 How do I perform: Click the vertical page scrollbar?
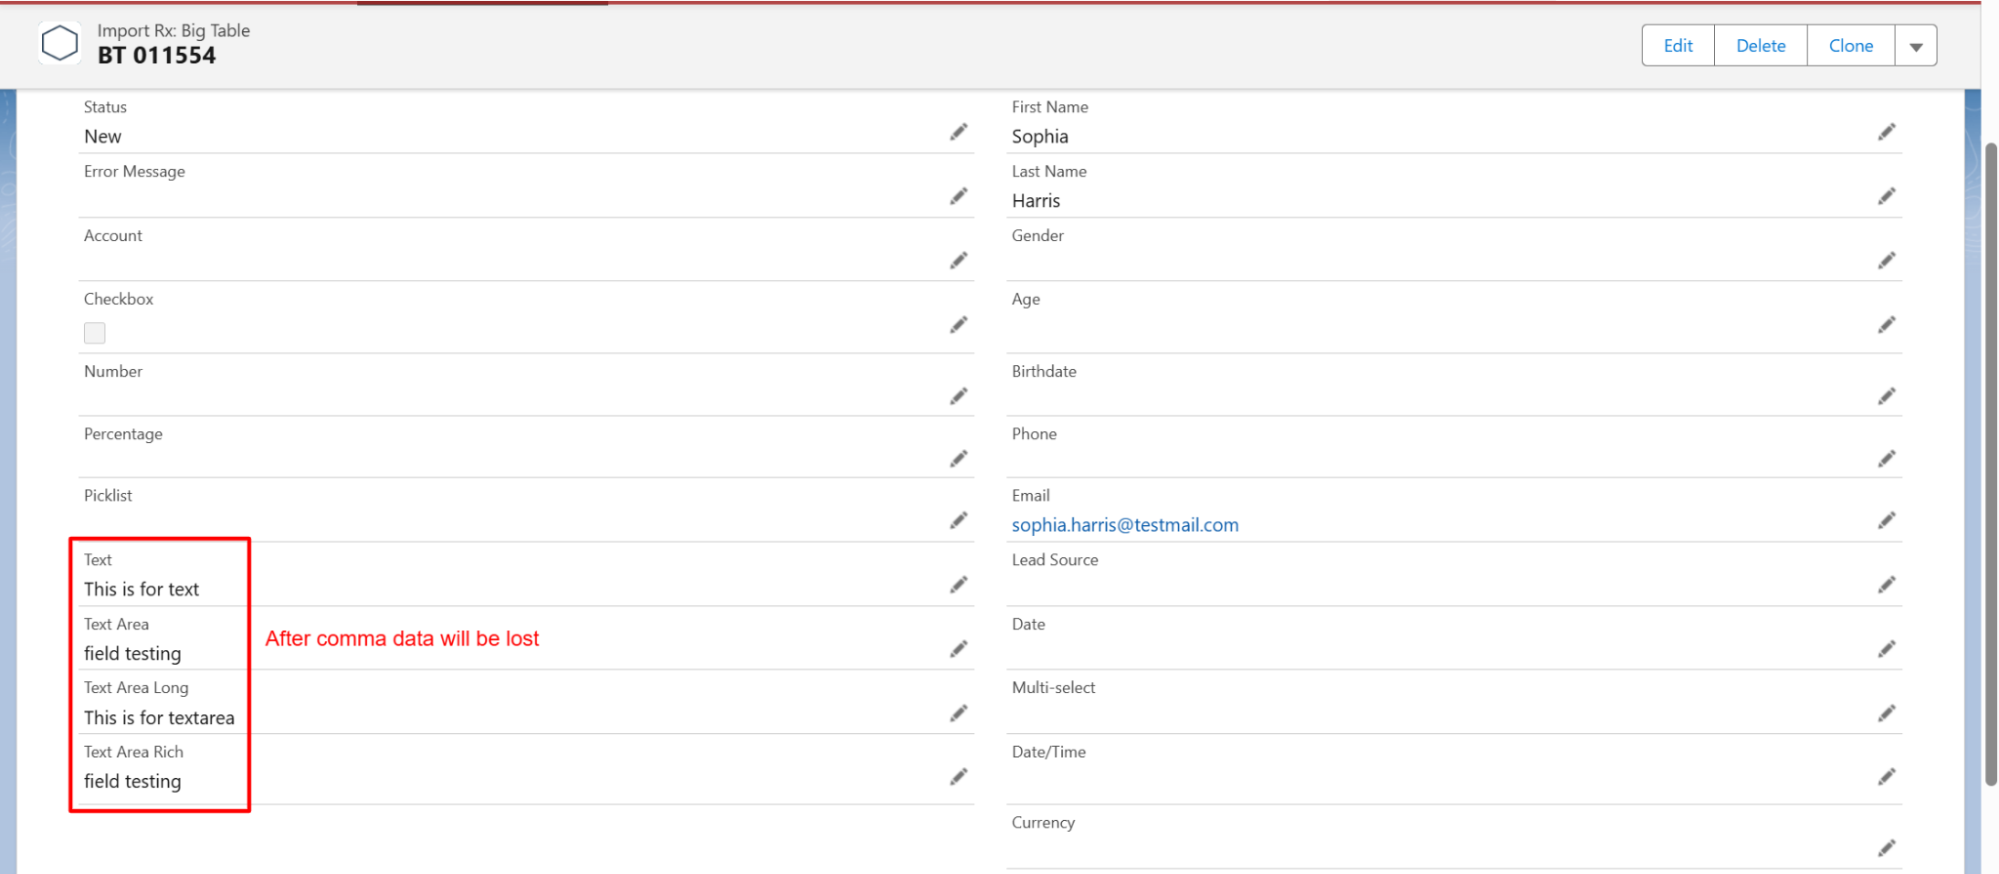1990,460
